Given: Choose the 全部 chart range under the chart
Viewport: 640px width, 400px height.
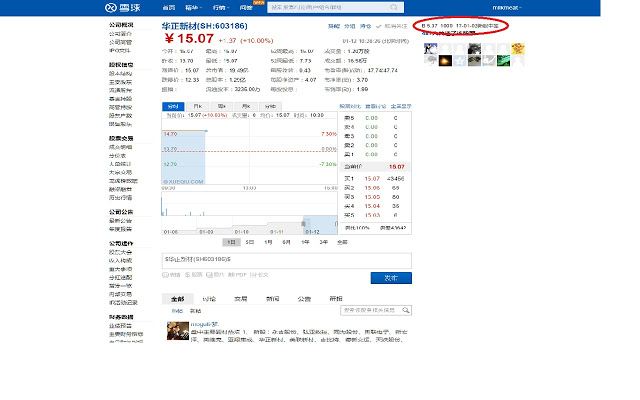Looking at the screenshot, I should coord(342,242).
